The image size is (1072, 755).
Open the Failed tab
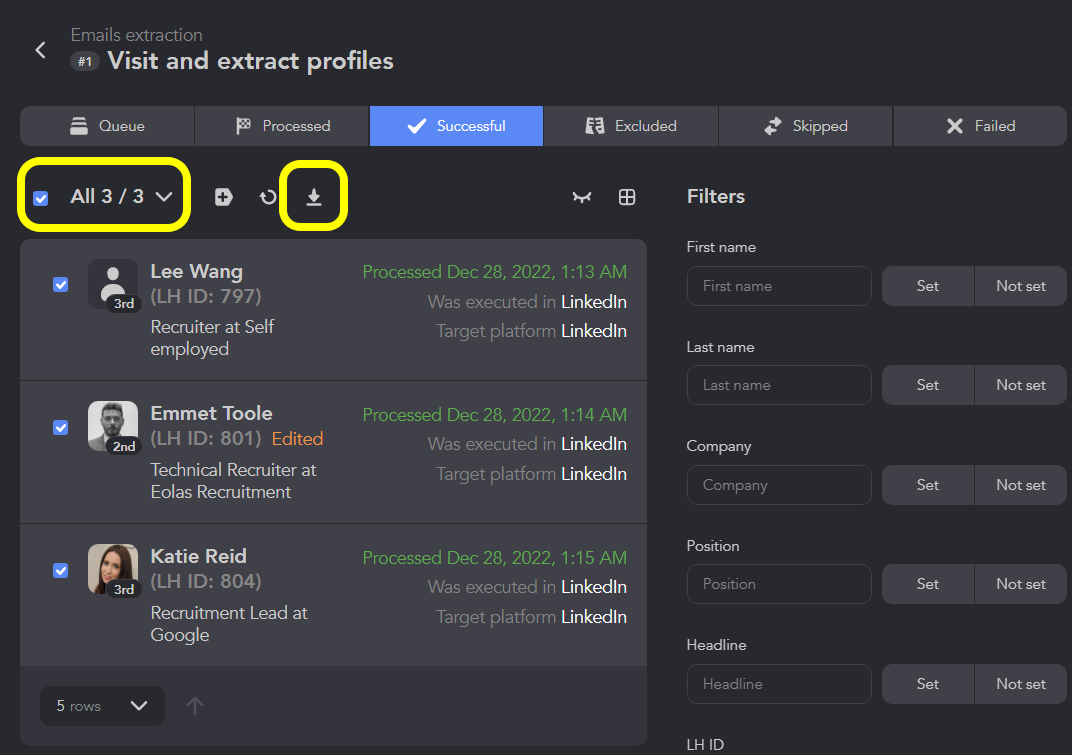coord(980,126)
